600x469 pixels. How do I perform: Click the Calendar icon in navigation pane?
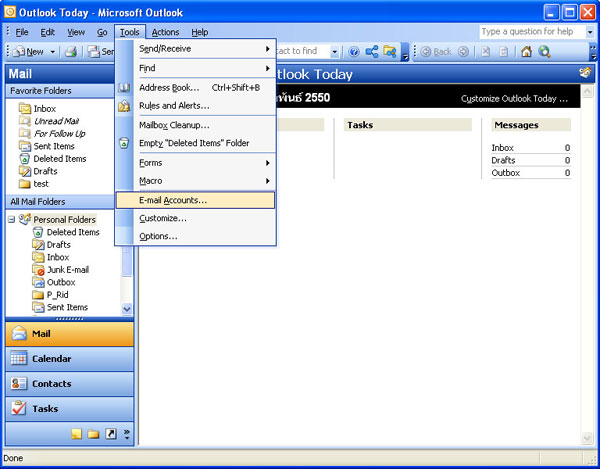[x=19, y=358]
